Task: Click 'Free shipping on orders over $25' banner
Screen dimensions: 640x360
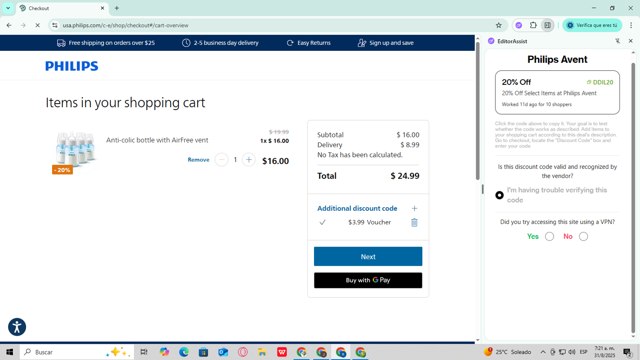Action: coord(106,43)
